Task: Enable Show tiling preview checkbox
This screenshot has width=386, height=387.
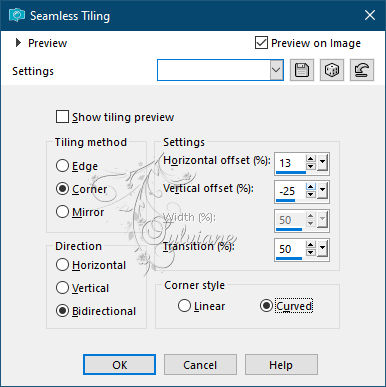Action: click(62, 117)
